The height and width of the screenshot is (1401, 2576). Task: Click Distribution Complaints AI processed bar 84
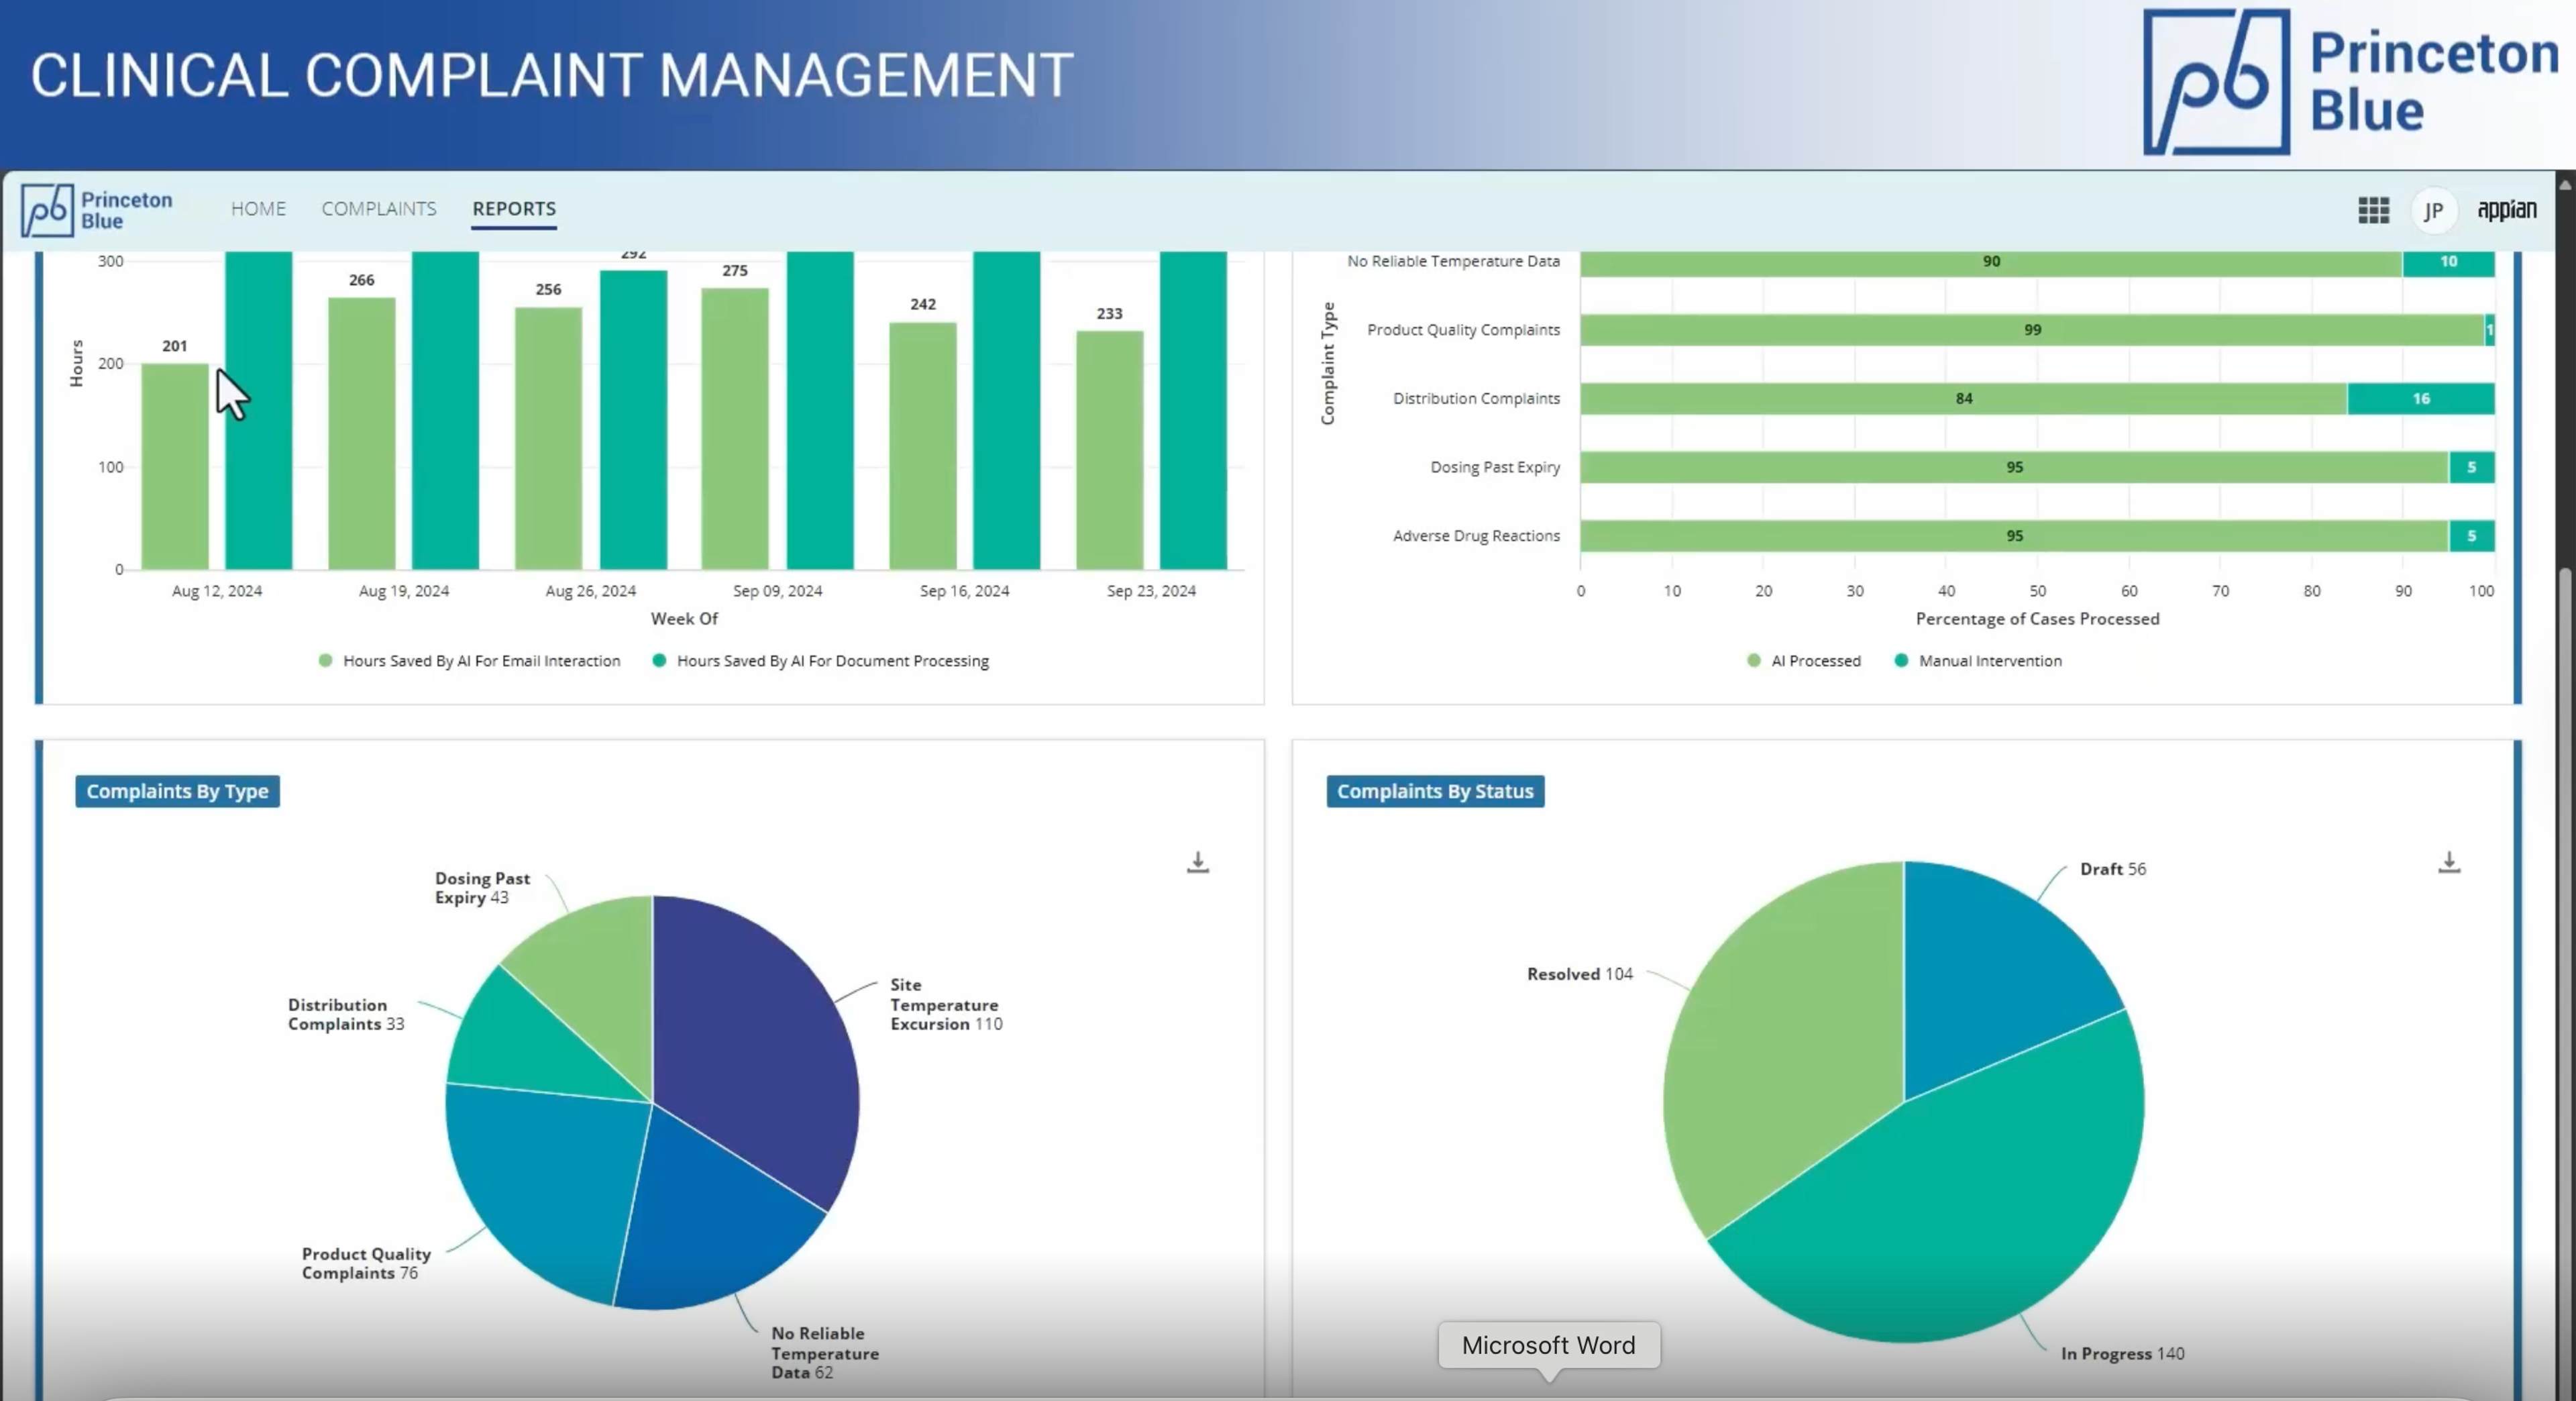coord(1964,398)
